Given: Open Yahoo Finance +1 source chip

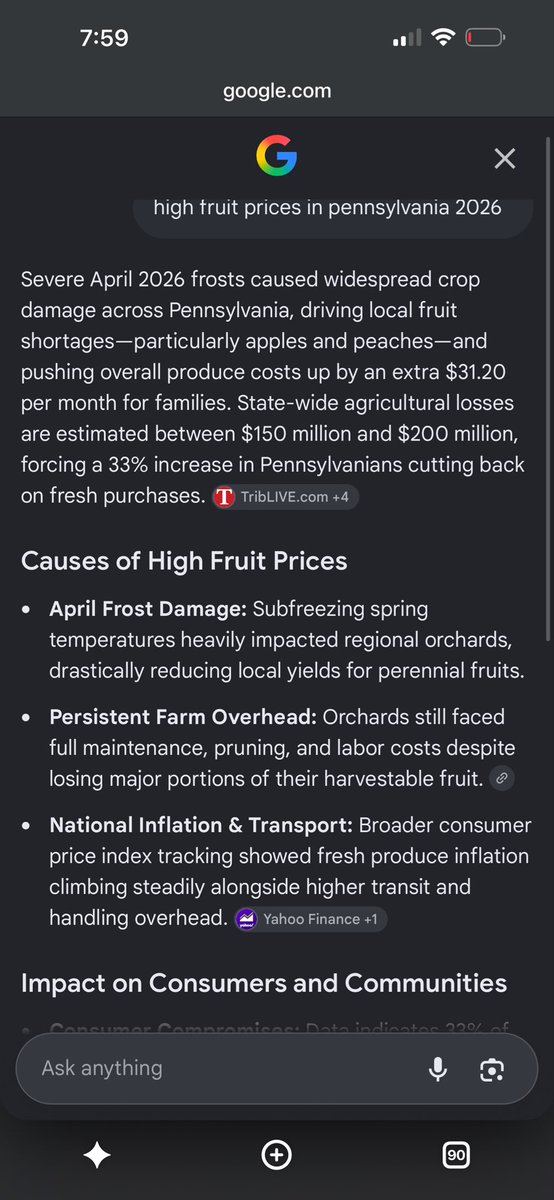Looking at the screenshot, I should 310,919.
